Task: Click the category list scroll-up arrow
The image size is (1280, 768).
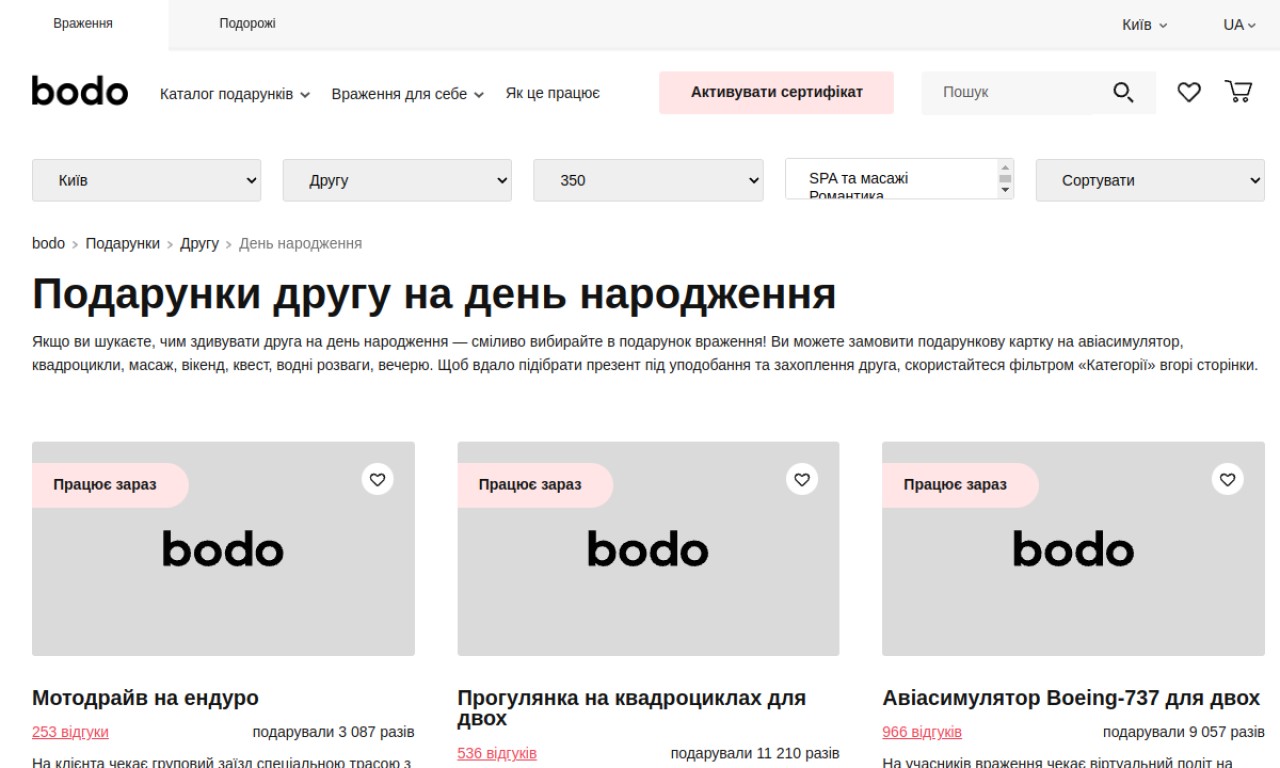Action: (1005, 166)
